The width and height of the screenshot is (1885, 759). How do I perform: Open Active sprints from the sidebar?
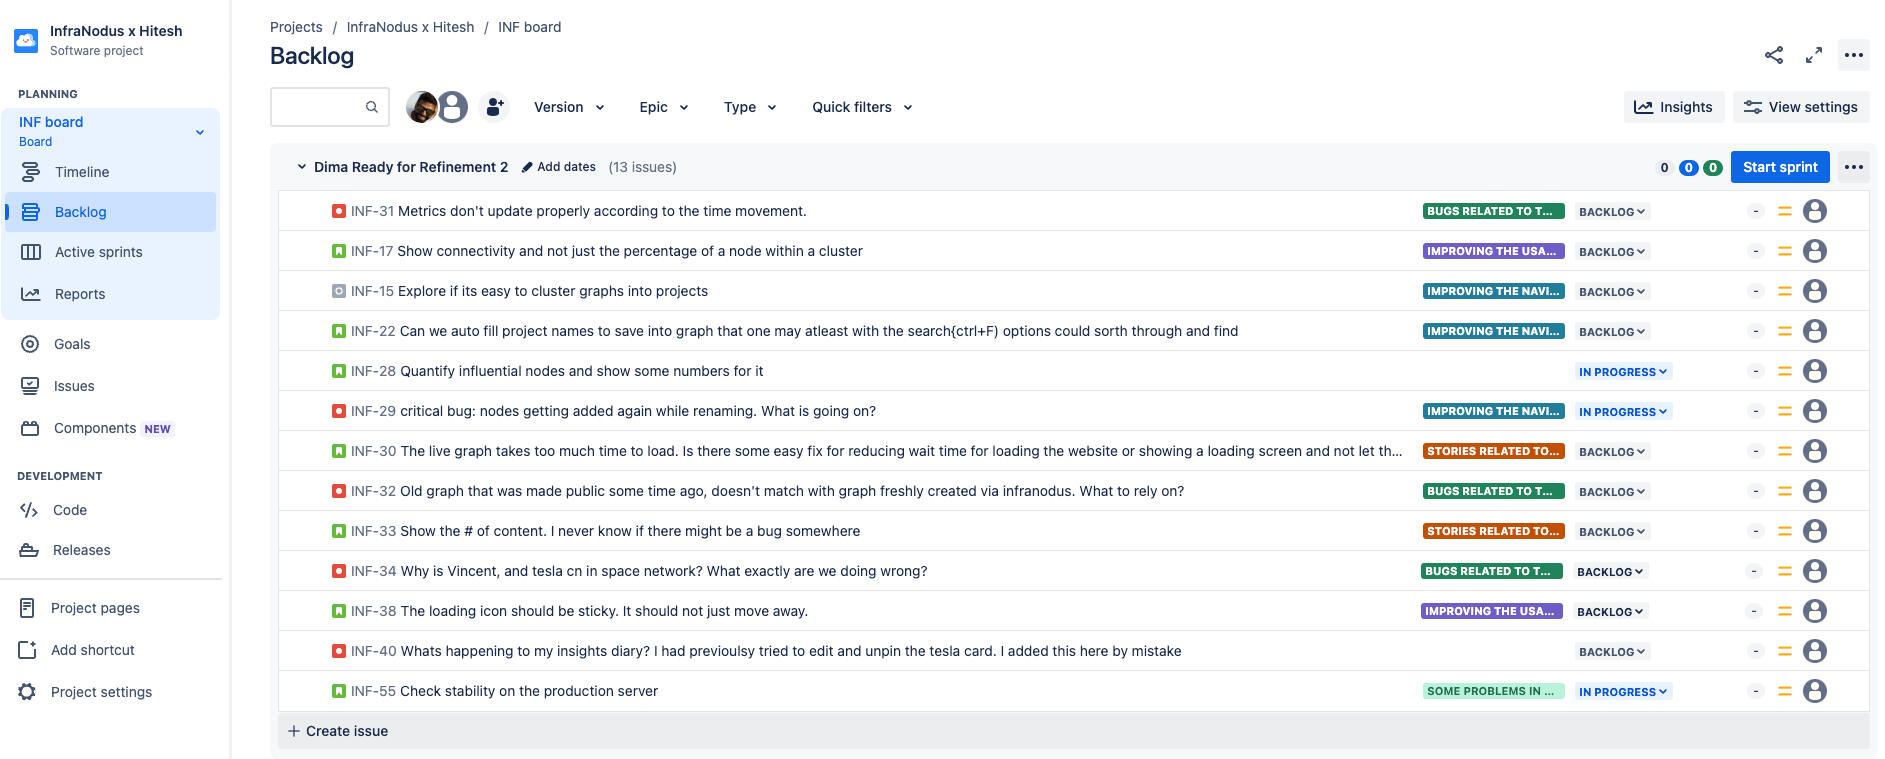click(x=98, y=252)
